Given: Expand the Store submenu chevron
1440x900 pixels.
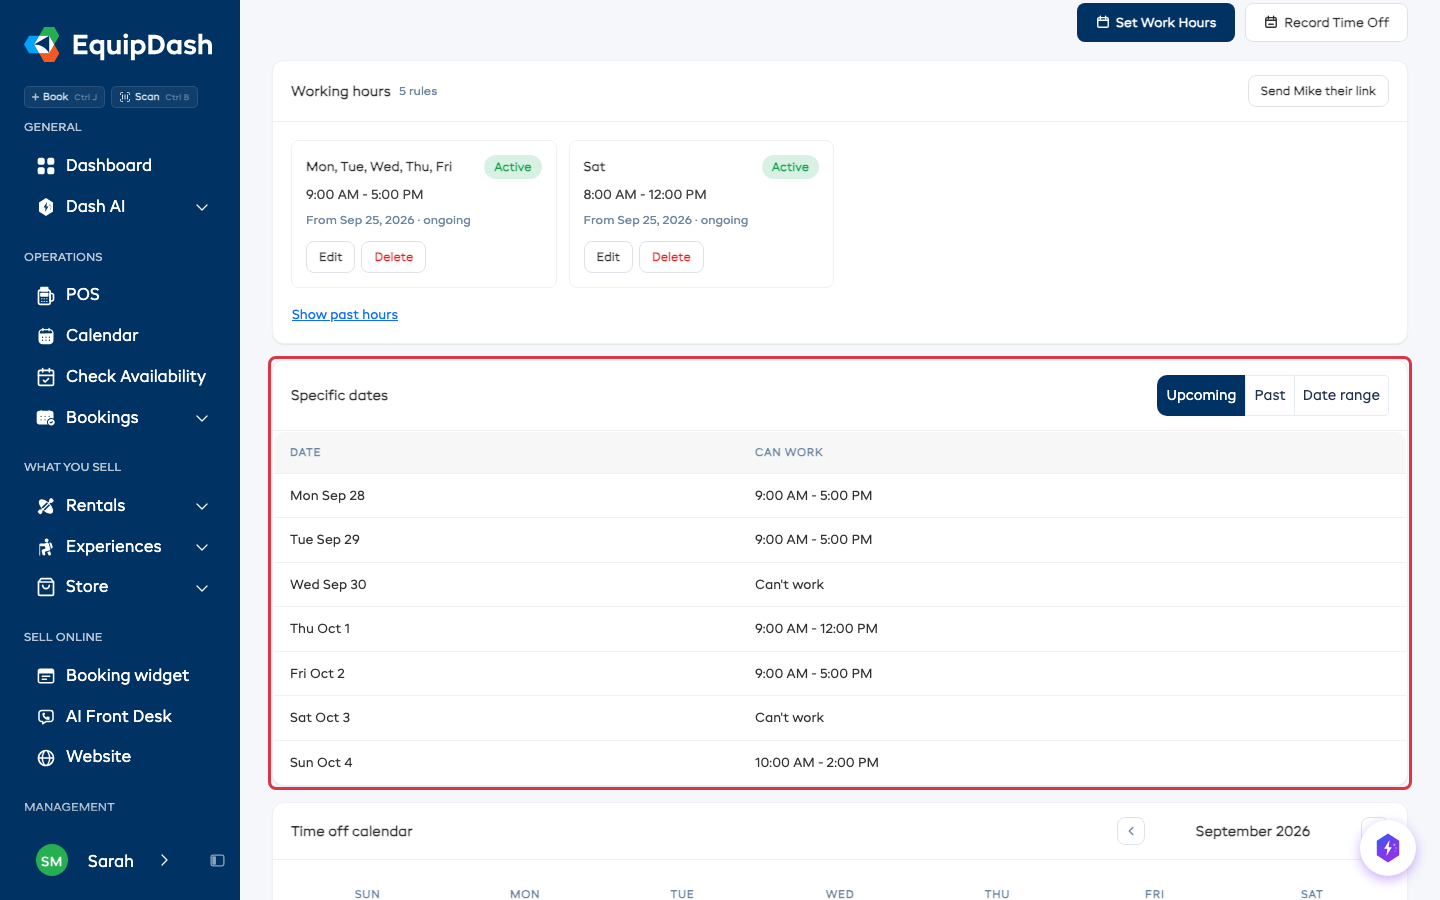Looking at the screenshot, I should (x=202, y=588).
